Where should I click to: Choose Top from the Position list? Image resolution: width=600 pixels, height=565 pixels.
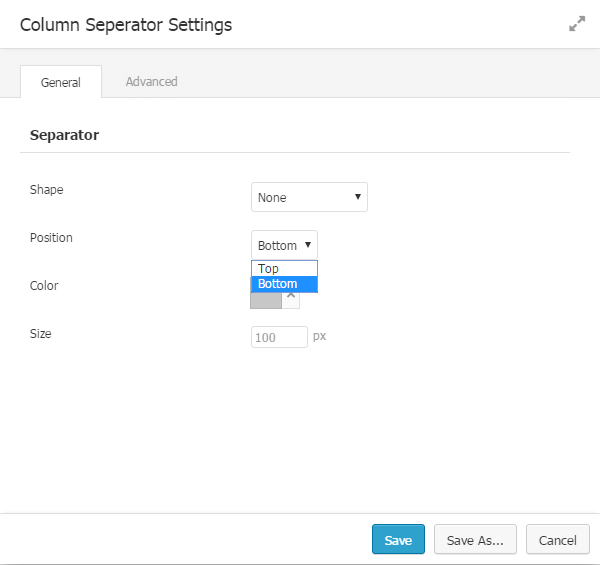[x=284, y=268]
